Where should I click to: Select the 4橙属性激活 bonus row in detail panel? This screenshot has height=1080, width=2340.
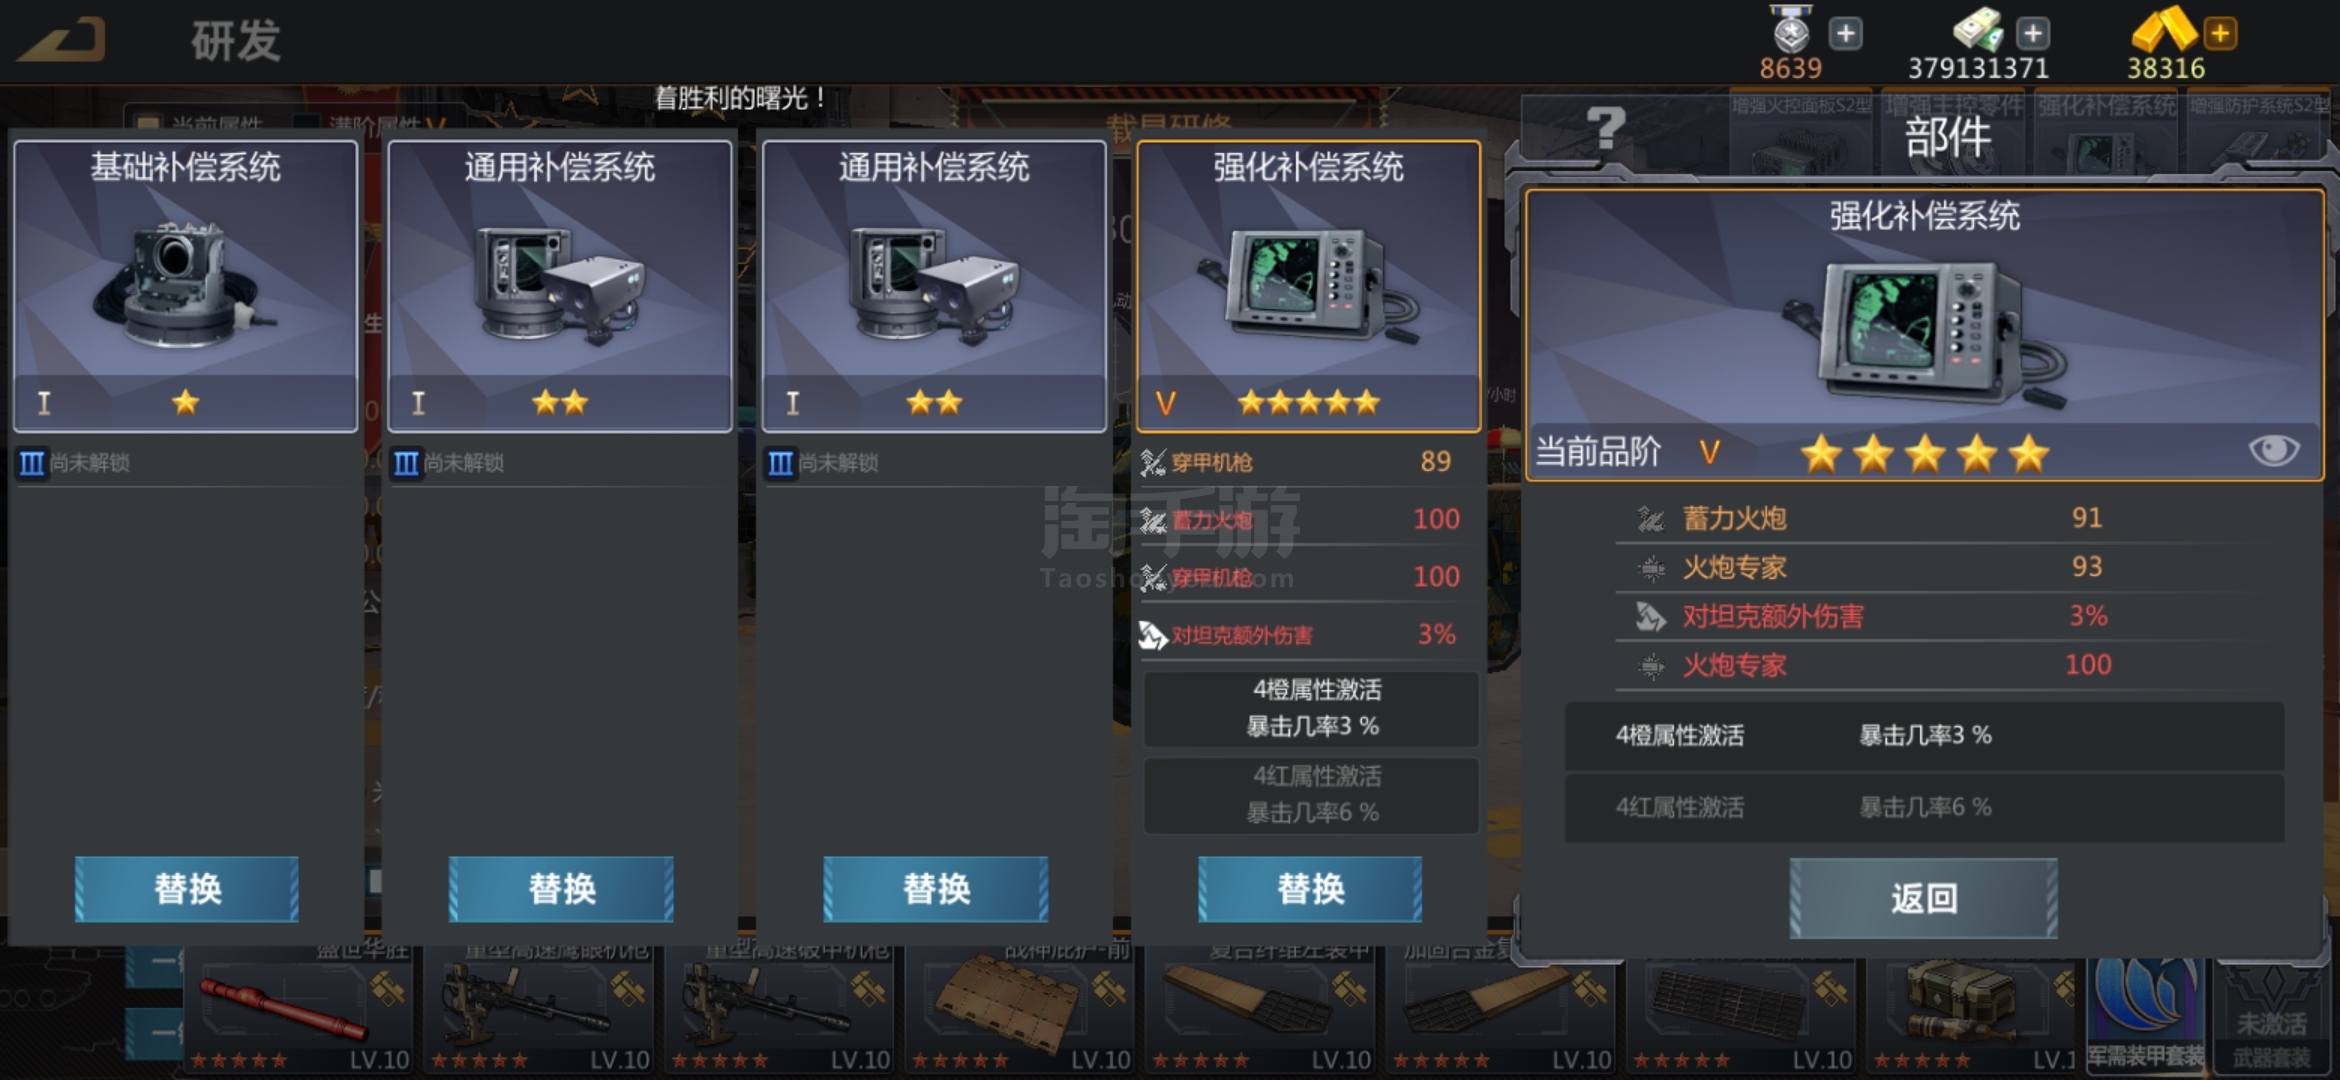1923,735
